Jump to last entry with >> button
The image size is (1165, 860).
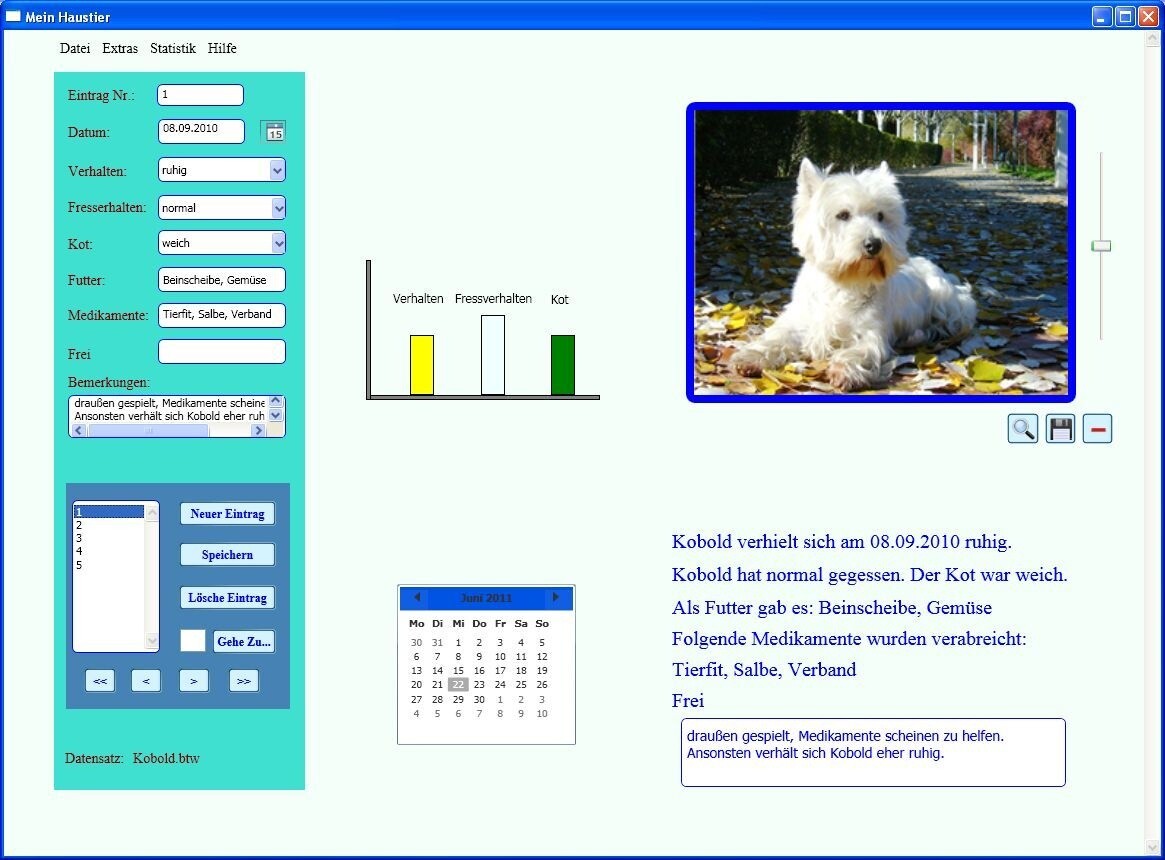244,681
